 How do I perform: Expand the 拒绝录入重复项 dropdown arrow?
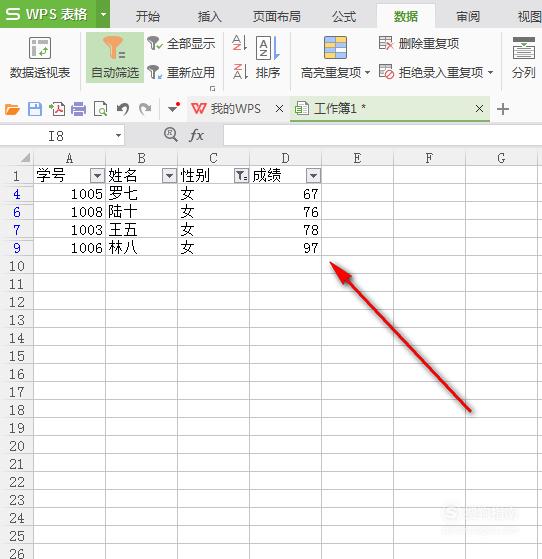(x=491, y=73)
